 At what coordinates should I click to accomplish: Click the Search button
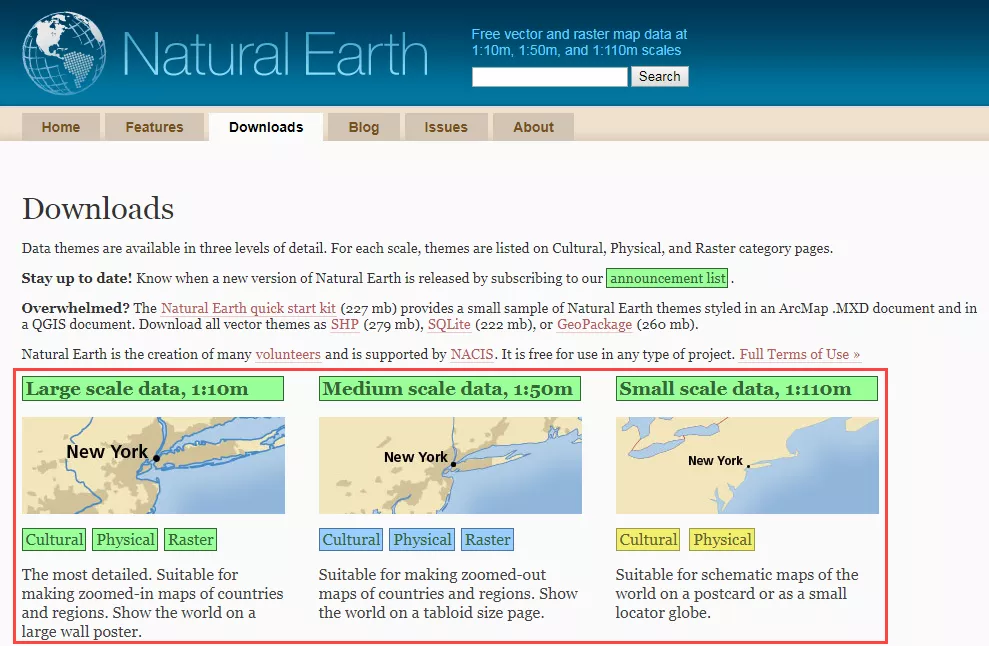(660, 76)
